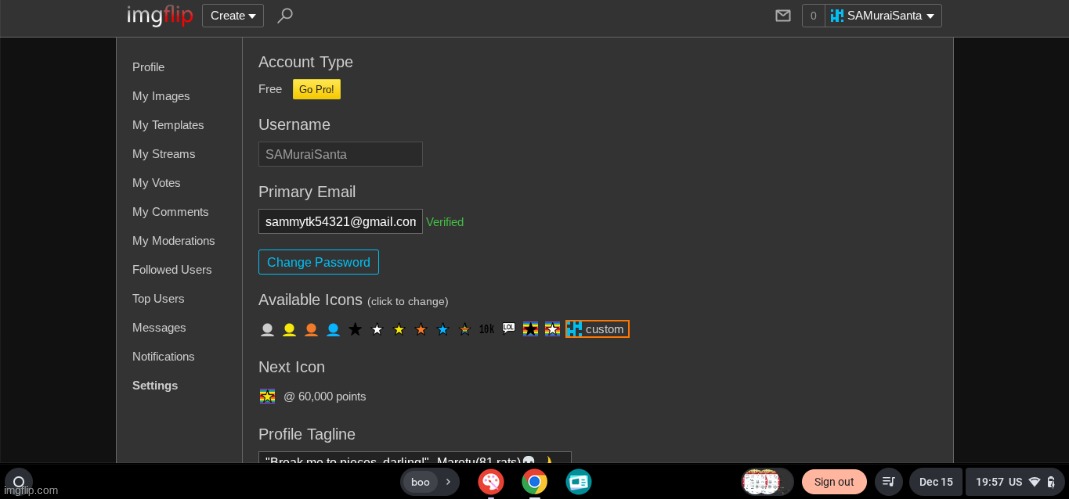
Task: Click the Change Password button
Action: click(x=318, y=262)
